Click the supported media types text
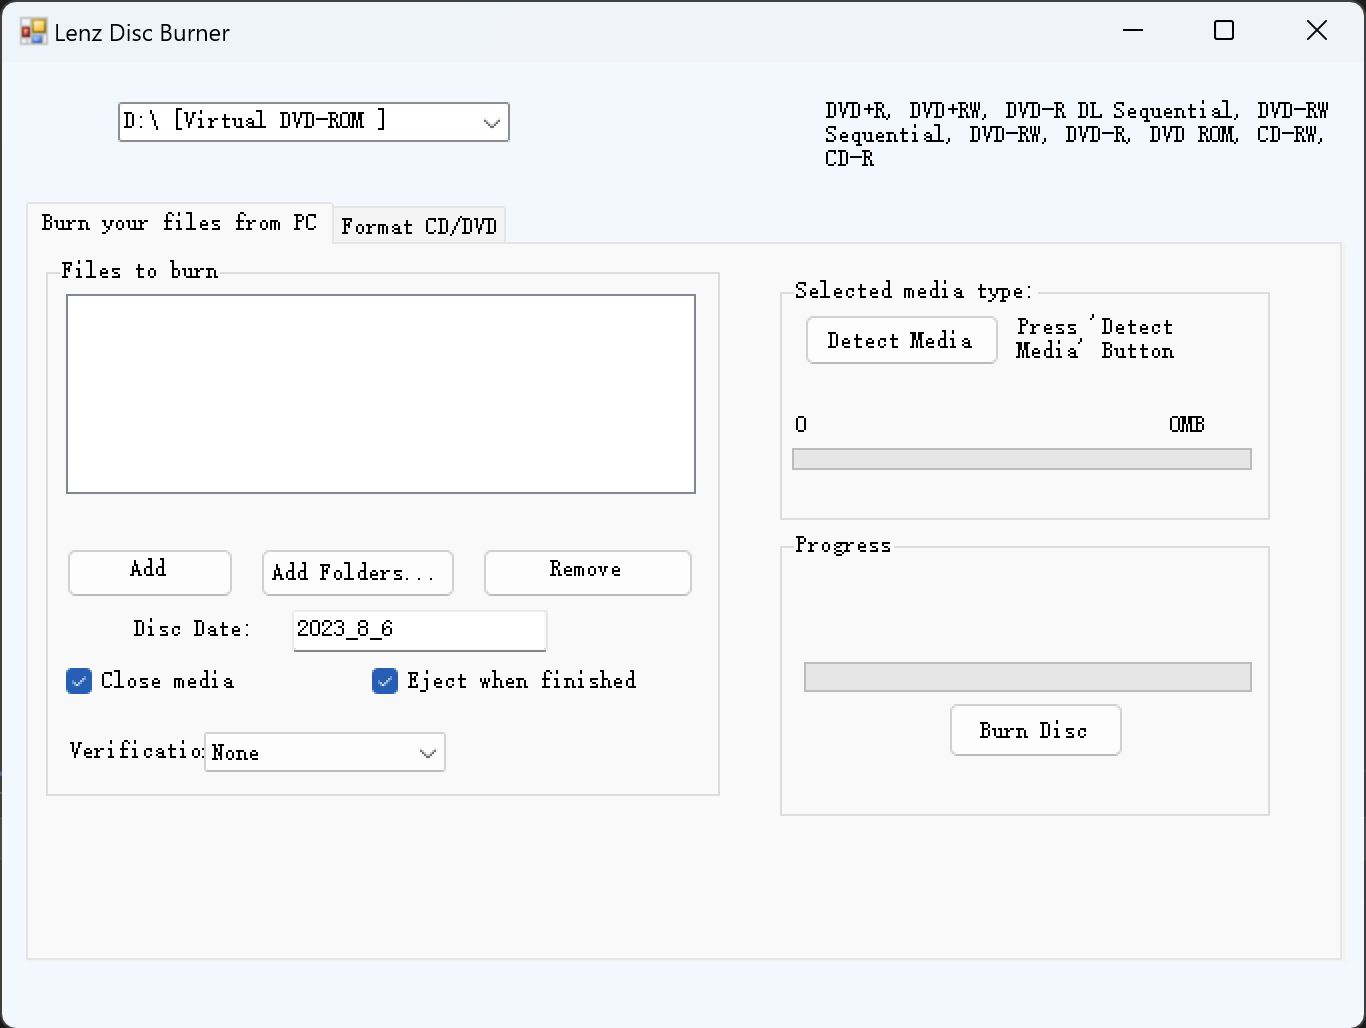Screen dimensions: 1366x1028 [x=1074, y=133]
